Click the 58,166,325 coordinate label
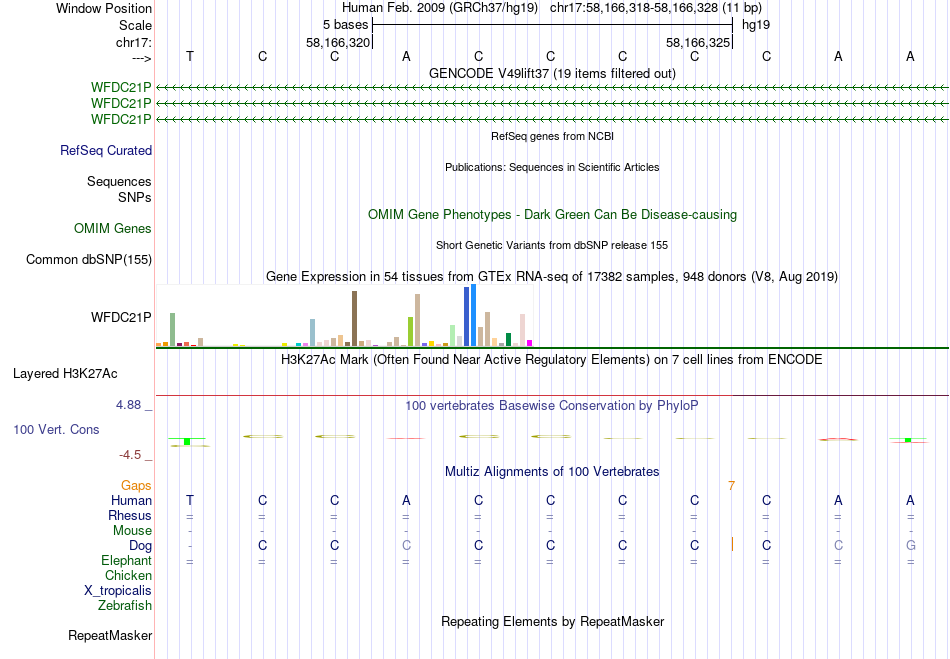The image size is (950, 659). pyautogui.click(x=697, y=42)
